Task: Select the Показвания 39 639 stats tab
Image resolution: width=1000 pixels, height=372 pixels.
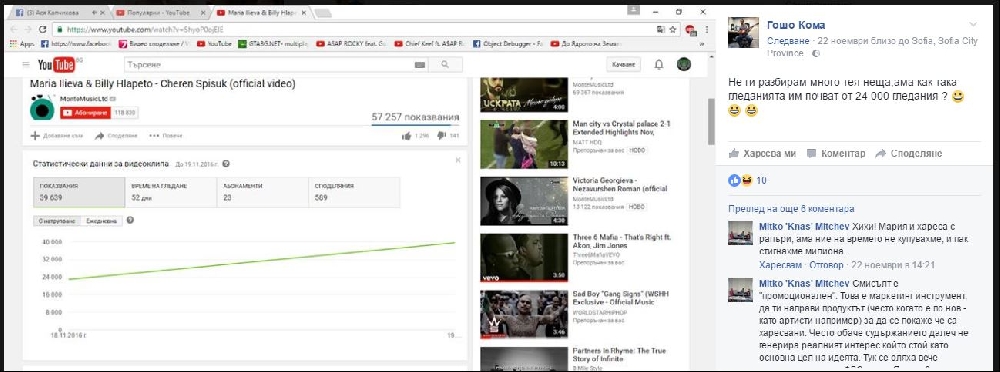Action: click(x=79, y=192)
